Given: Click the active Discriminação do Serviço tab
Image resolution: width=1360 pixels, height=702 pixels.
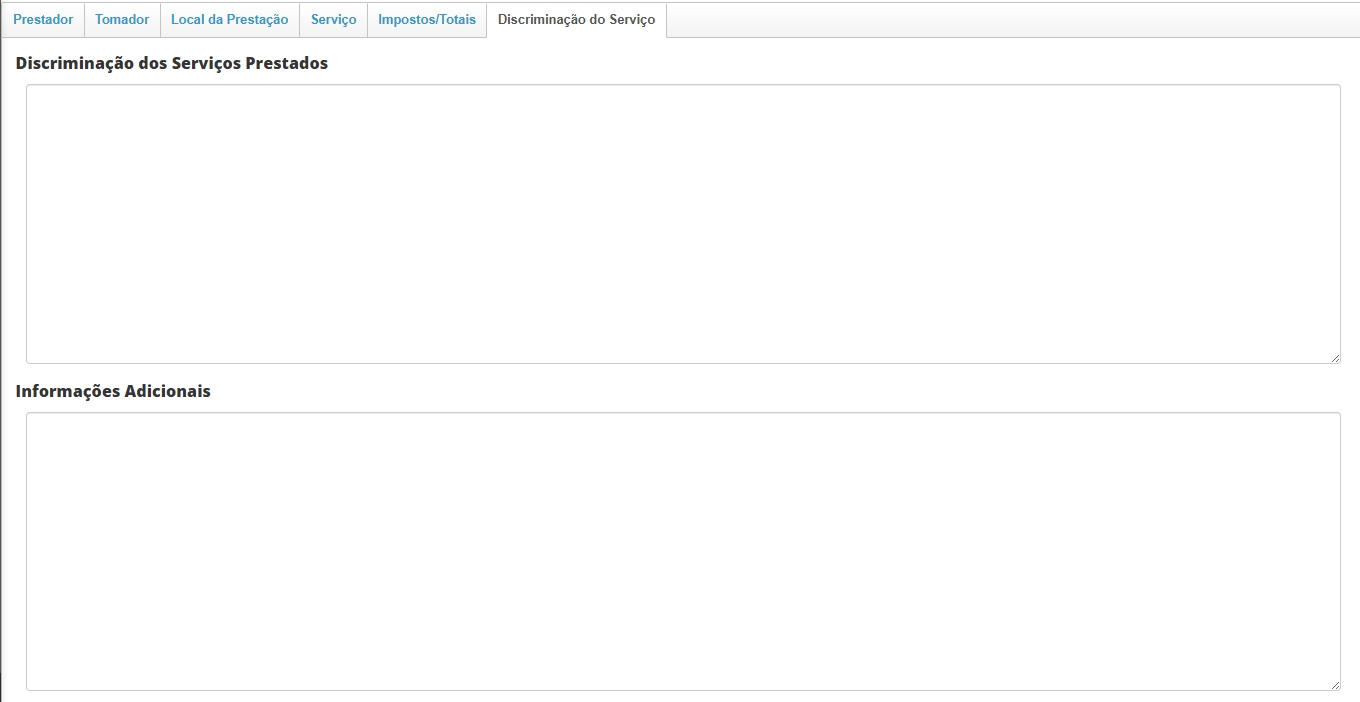Looking at the screenshot, I should (576, 20).
